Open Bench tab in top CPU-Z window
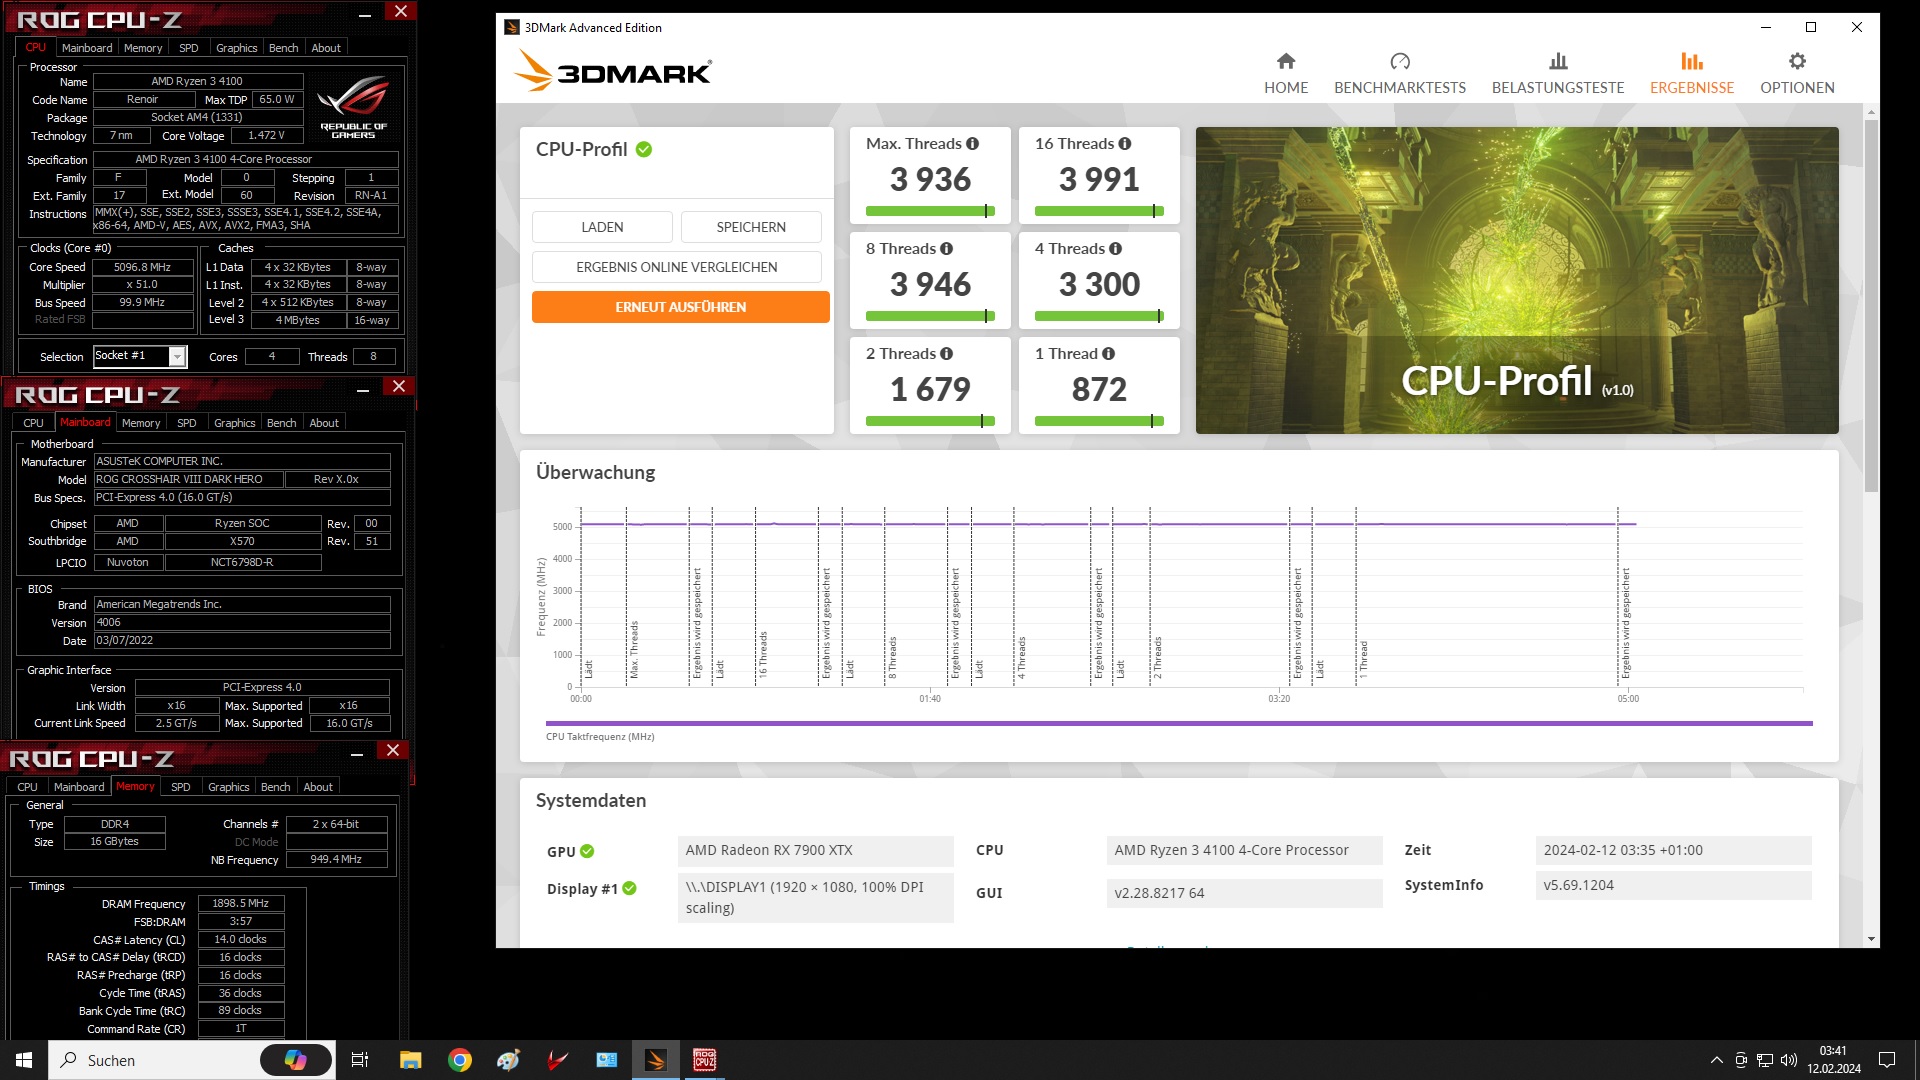The image size is (1920, 1080). [x=284, y=48]
